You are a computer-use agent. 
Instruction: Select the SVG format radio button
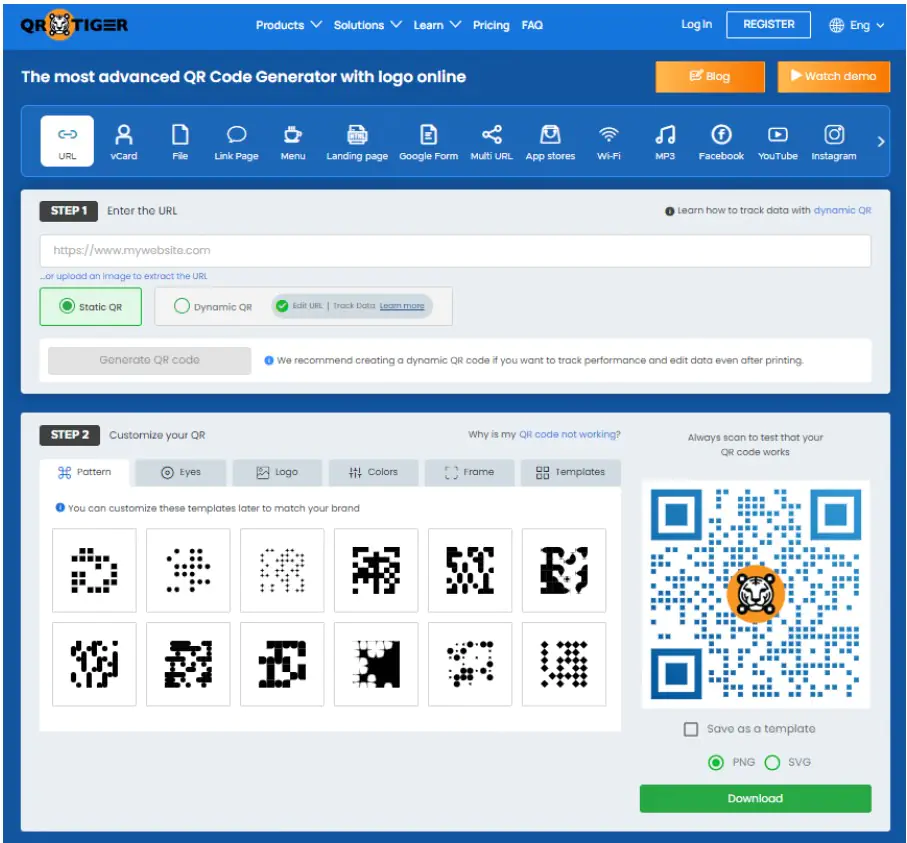coord(772,763)
